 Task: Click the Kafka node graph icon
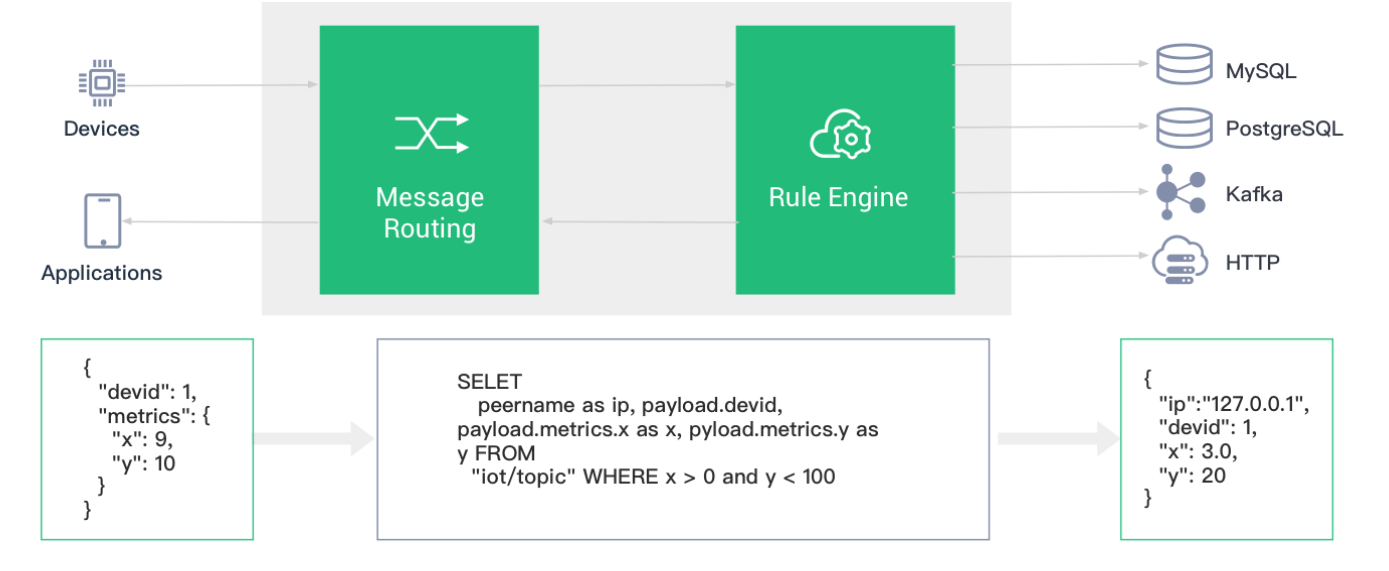coord(1182,192)
